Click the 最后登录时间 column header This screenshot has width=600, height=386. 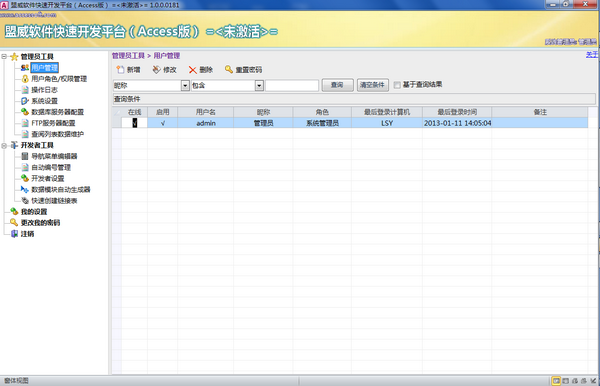(x=457, y=112)
